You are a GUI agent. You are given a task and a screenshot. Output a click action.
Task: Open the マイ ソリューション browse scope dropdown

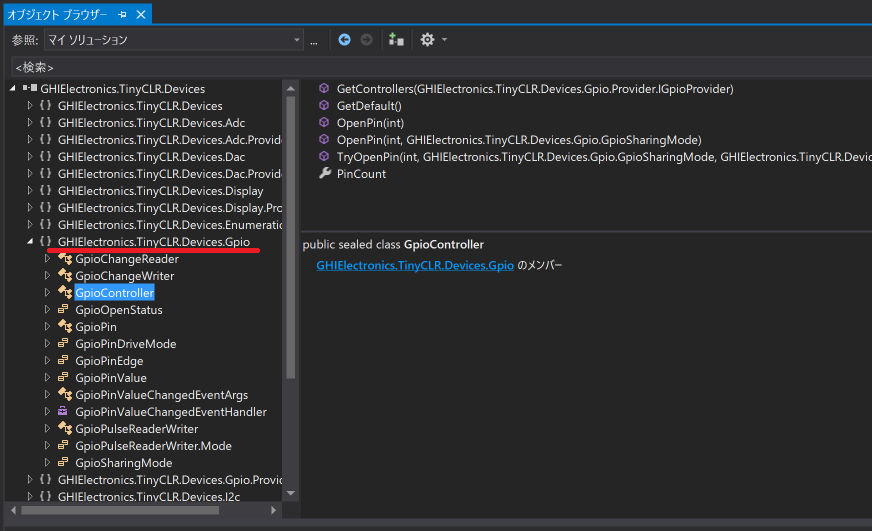[174, 40]
